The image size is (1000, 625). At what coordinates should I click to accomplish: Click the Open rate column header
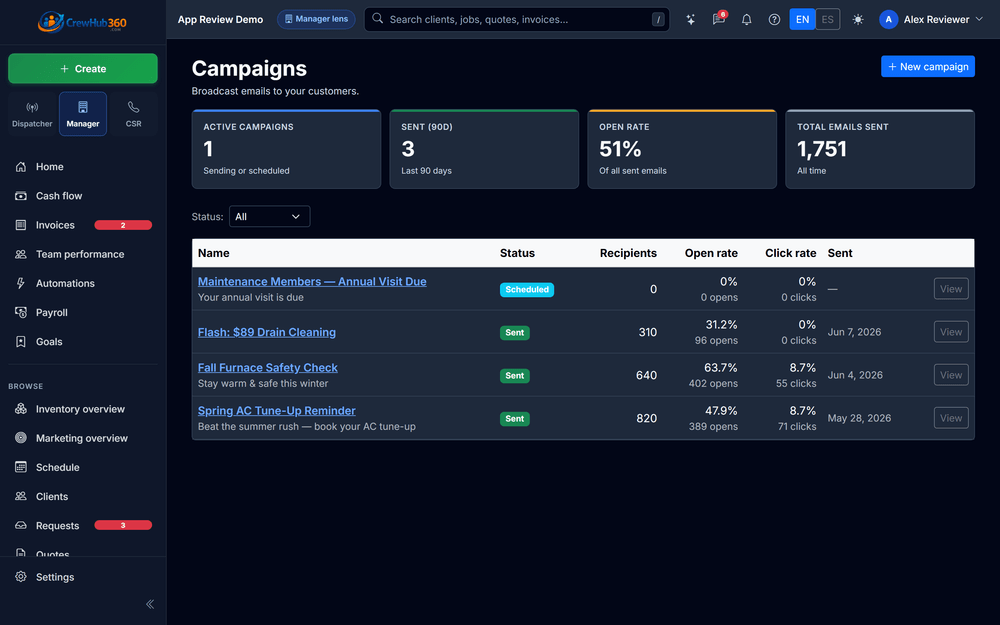click(x=711, y=253)
